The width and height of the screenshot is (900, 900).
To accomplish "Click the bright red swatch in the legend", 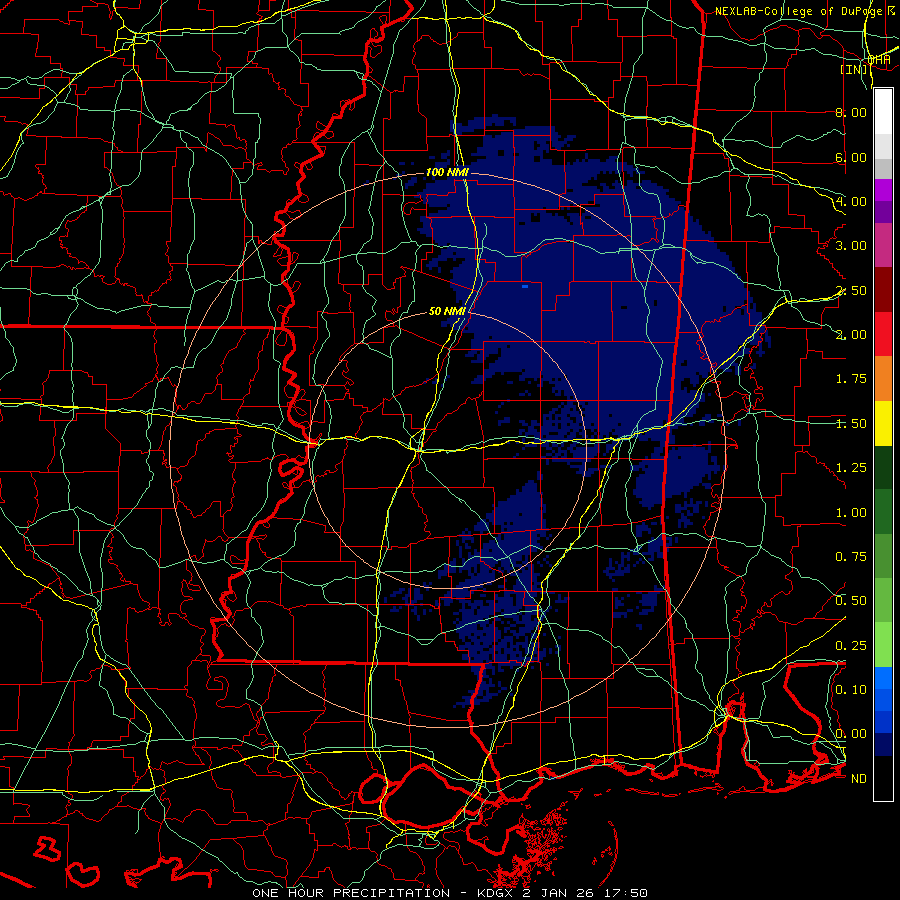I will point(883,334).
